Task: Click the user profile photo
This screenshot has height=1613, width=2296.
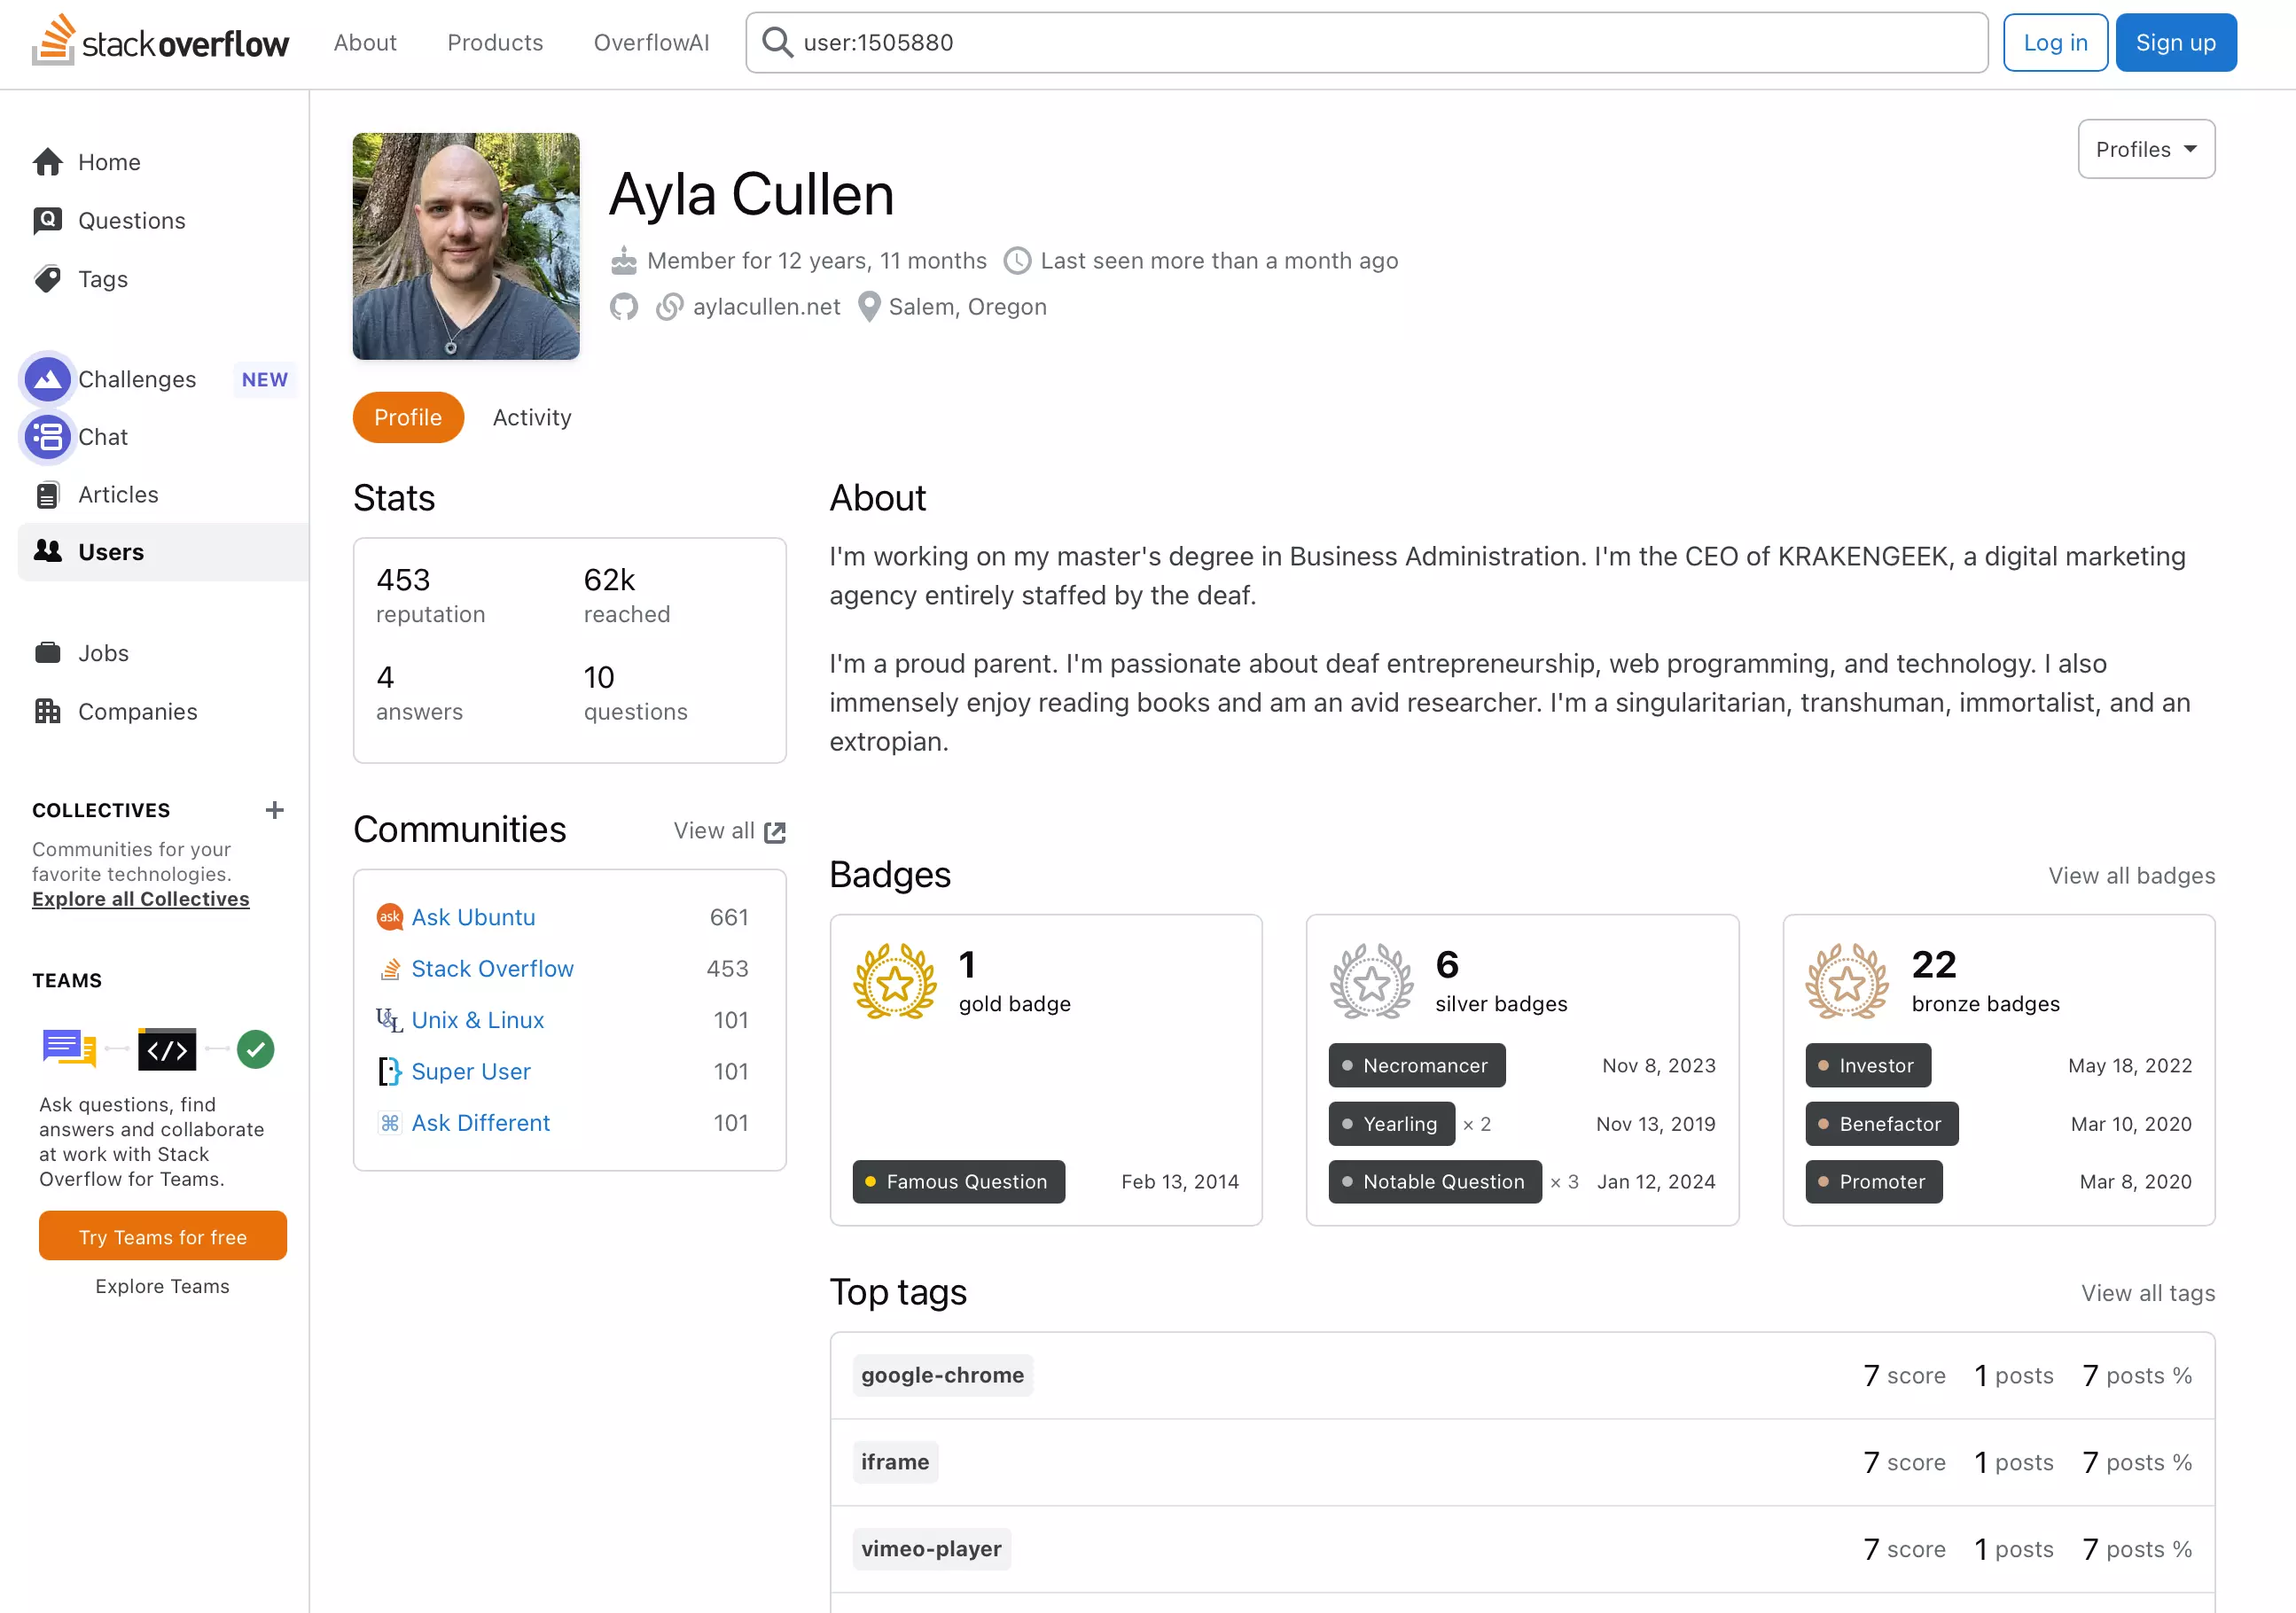Action: coord(466,246)
